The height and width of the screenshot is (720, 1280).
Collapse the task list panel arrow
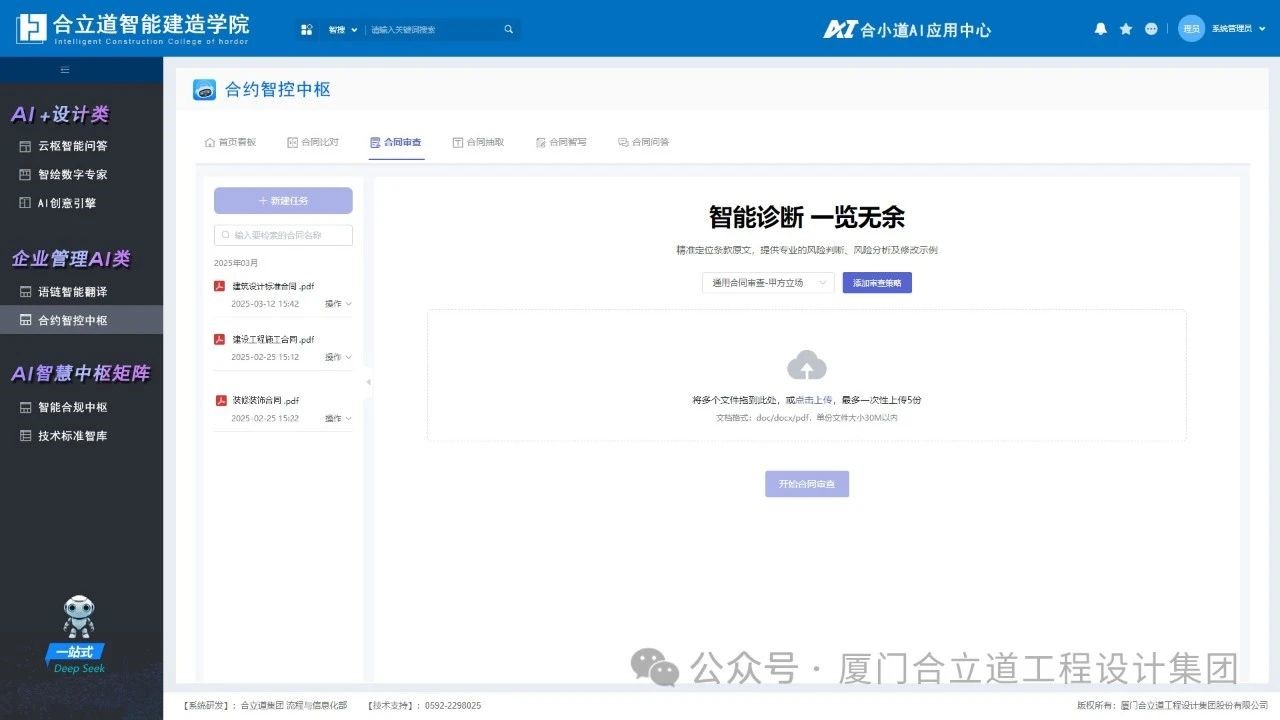(x=368, y=382)
